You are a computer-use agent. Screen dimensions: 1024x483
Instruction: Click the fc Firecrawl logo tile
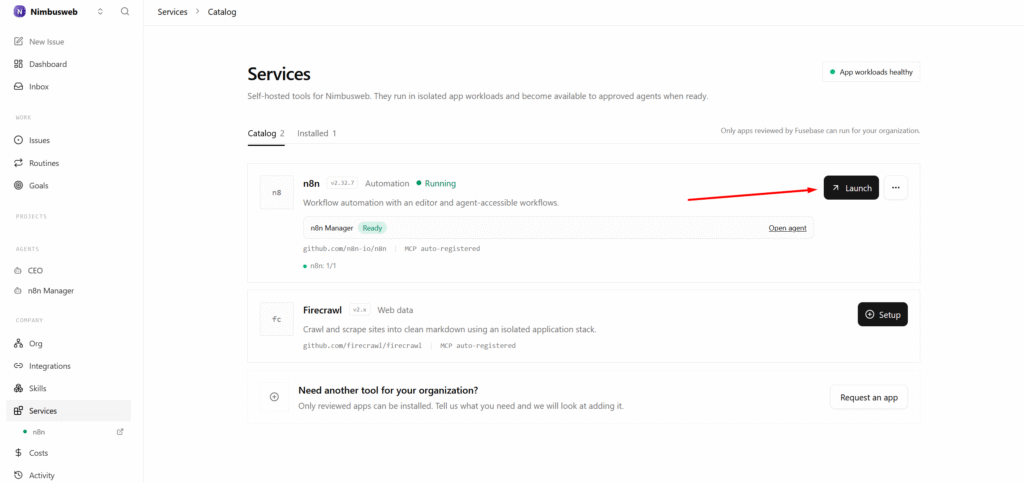(277, 319)
